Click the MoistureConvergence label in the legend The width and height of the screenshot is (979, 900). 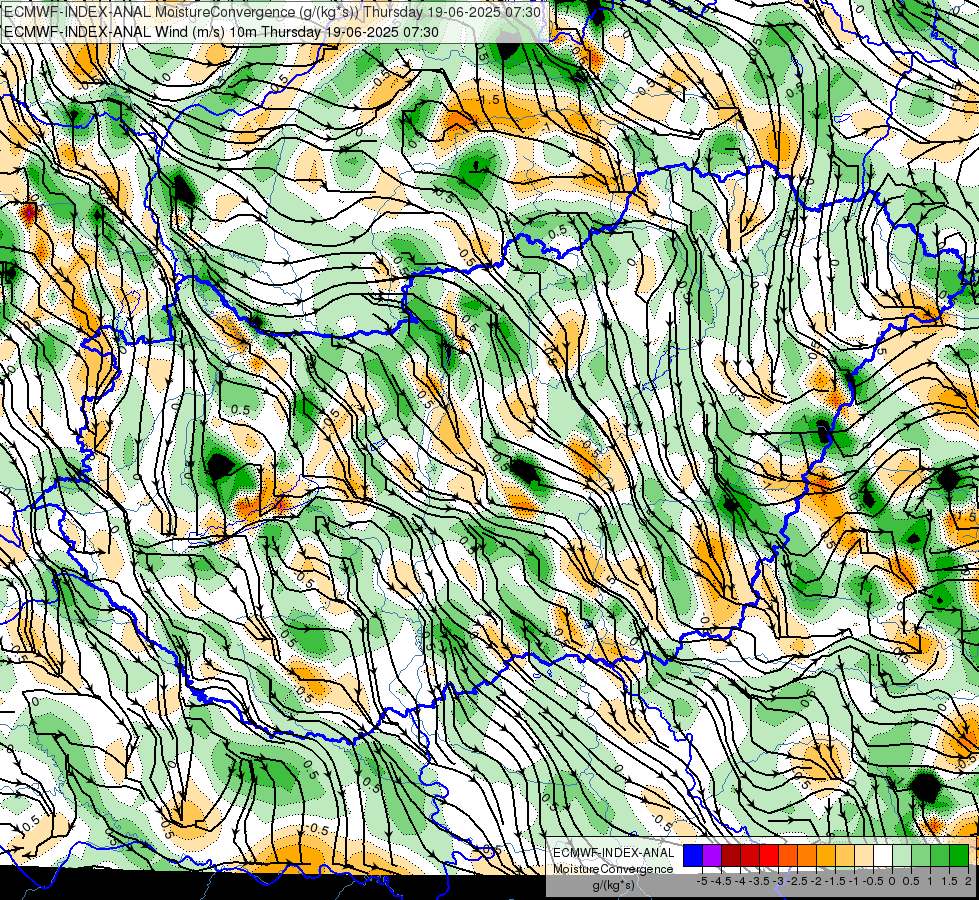click(x=614, y=869)
